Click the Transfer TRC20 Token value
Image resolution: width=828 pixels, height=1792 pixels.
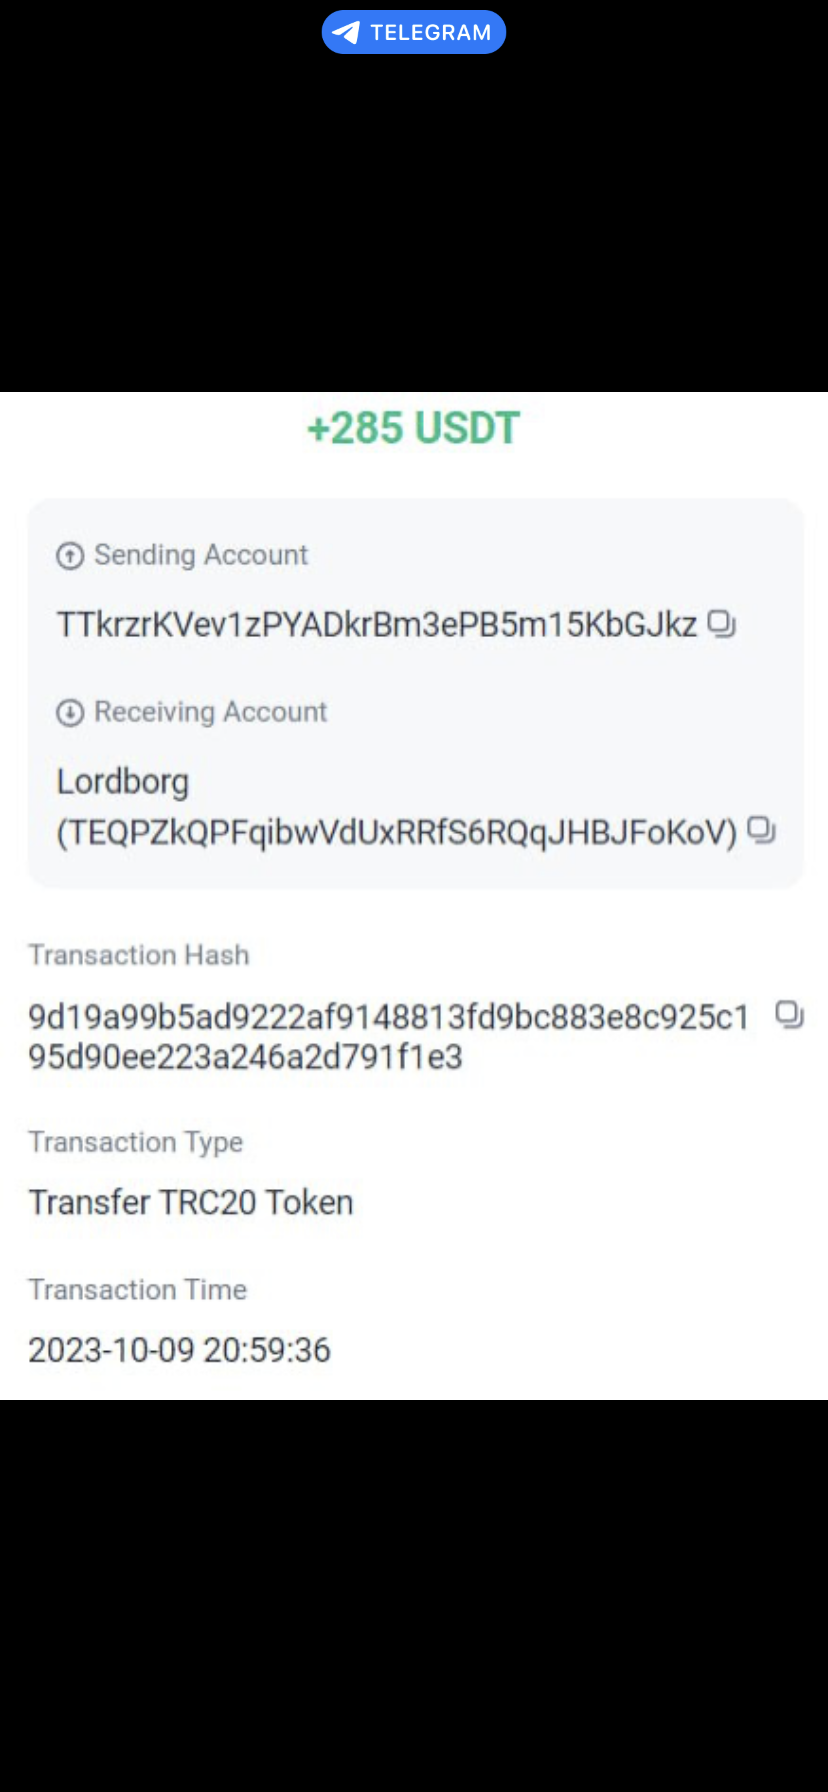(190, 1202)
